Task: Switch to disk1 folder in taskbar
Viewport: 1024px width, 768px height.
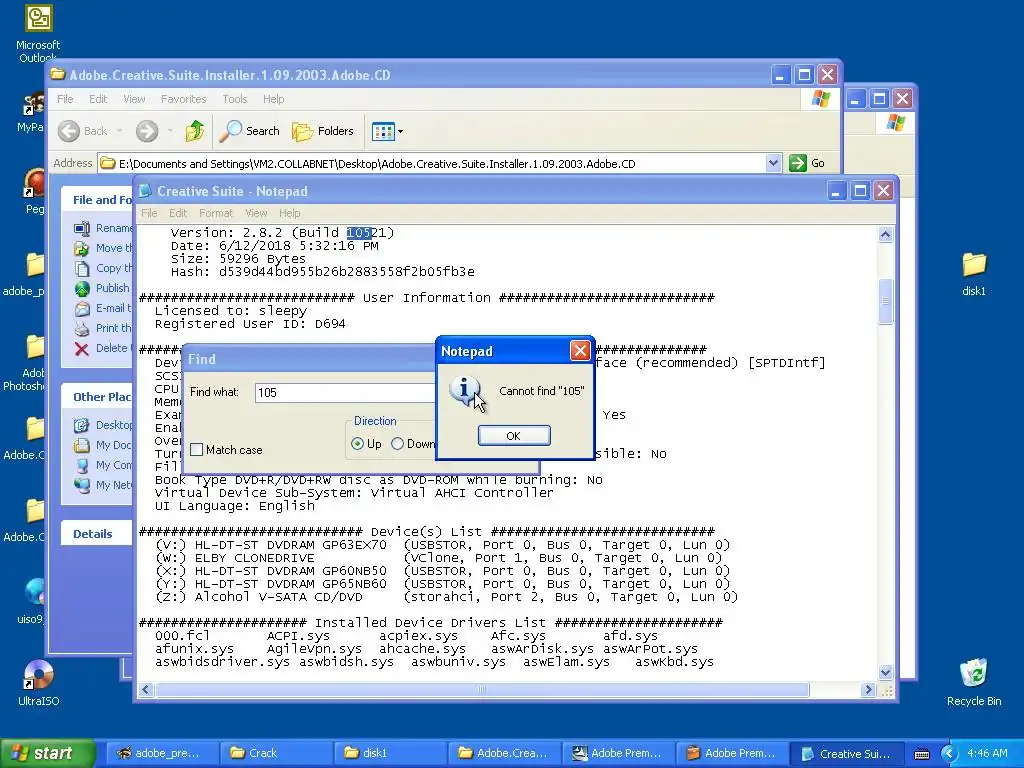Action: [x=390, y=753]
